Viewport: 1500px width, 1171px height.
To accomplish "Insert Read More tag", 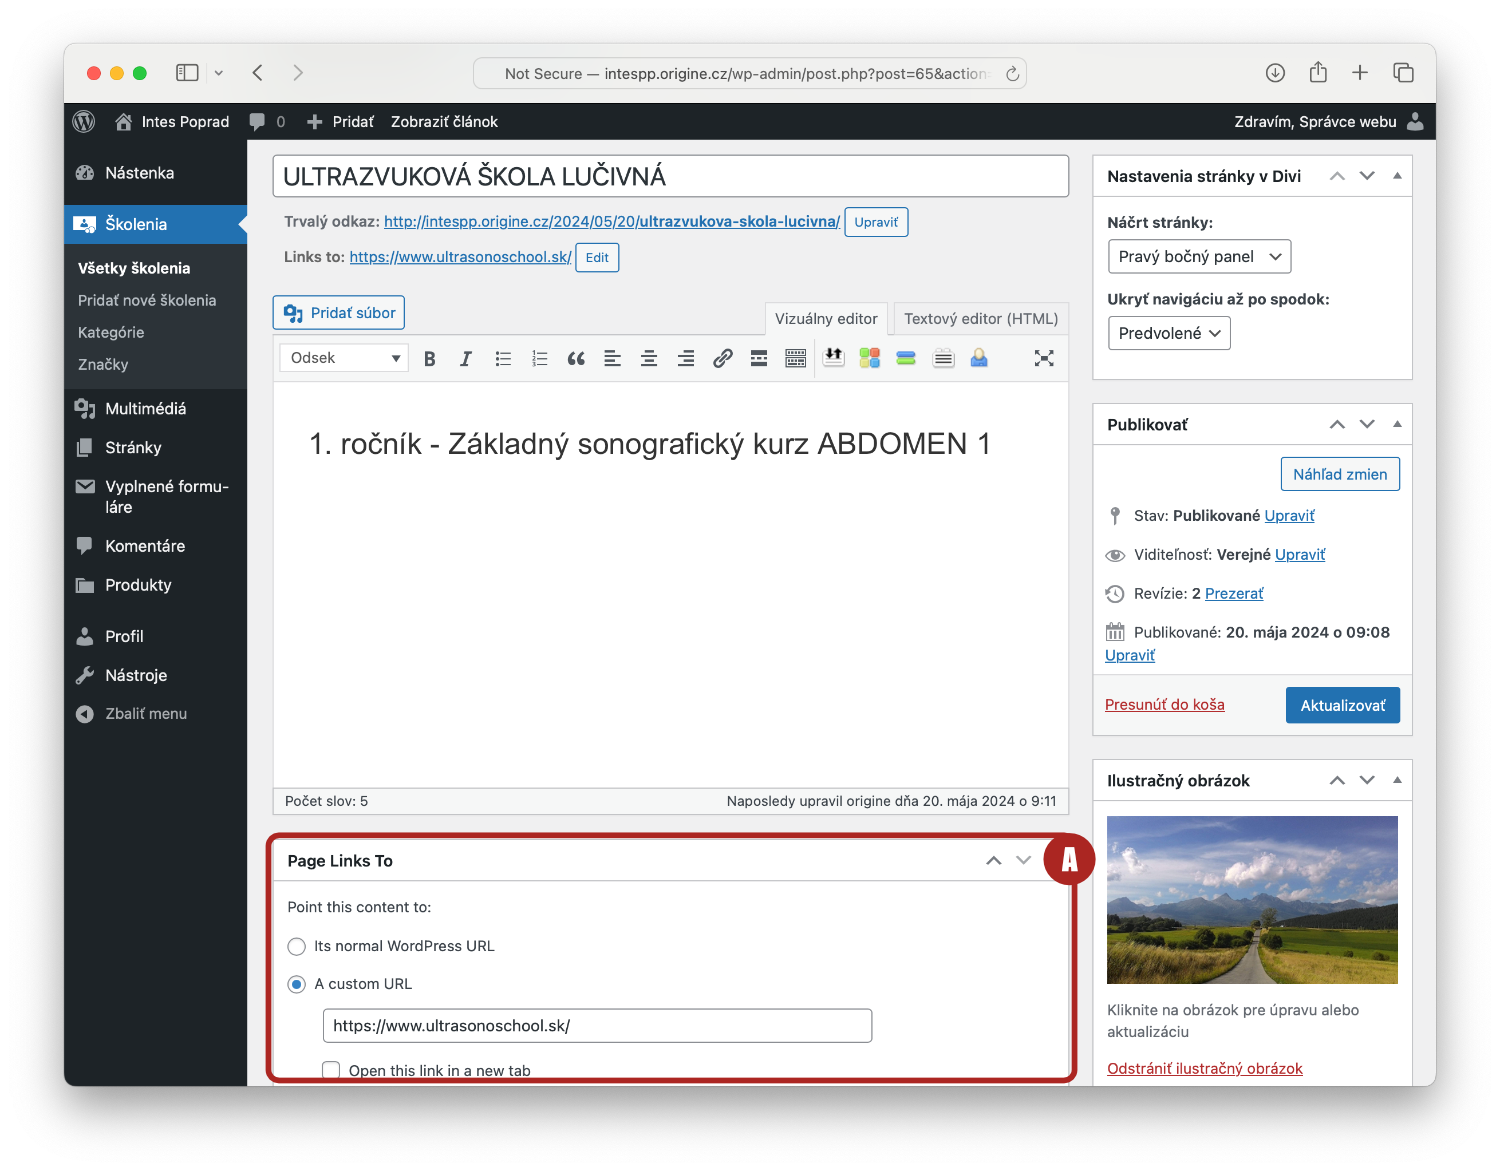I will click(x=759, y=358).
